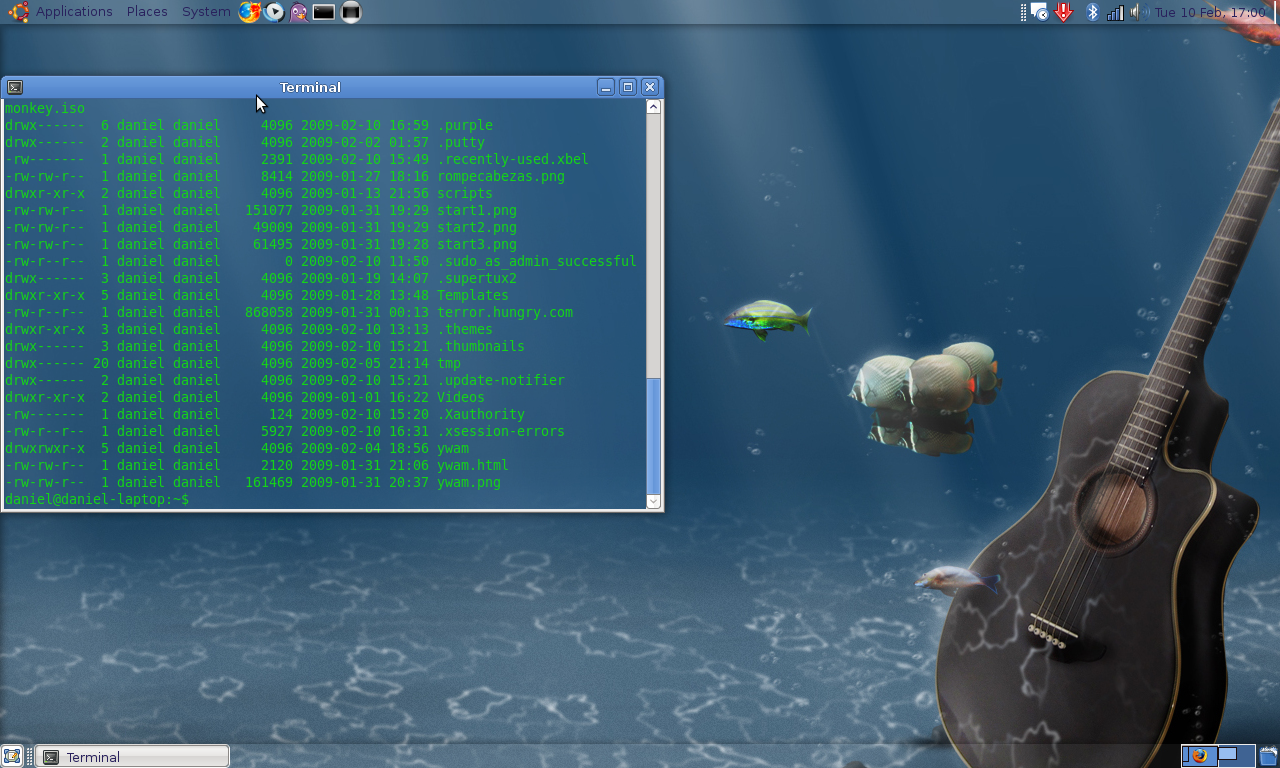
Task: Click the '.themes' directory name
Action: coord(465,329)
